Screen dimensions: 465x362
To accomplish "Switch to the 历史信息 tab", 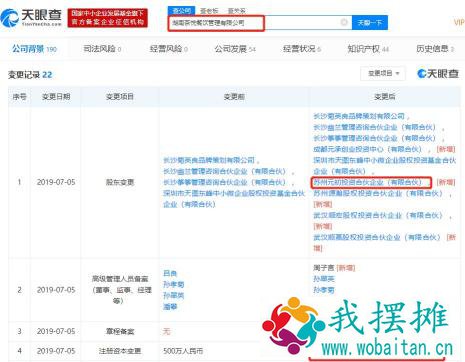I will coord(435,49).
